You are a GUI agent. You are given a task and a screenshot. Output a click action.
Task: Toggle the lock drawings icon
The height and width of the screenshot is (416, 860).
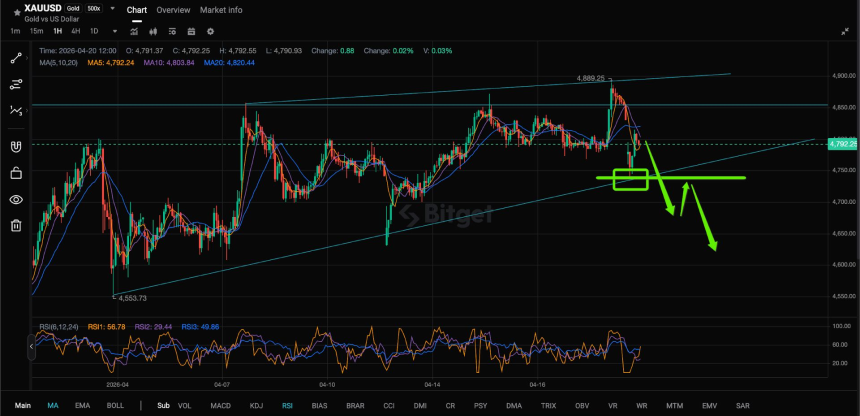[x=16, y=173]
